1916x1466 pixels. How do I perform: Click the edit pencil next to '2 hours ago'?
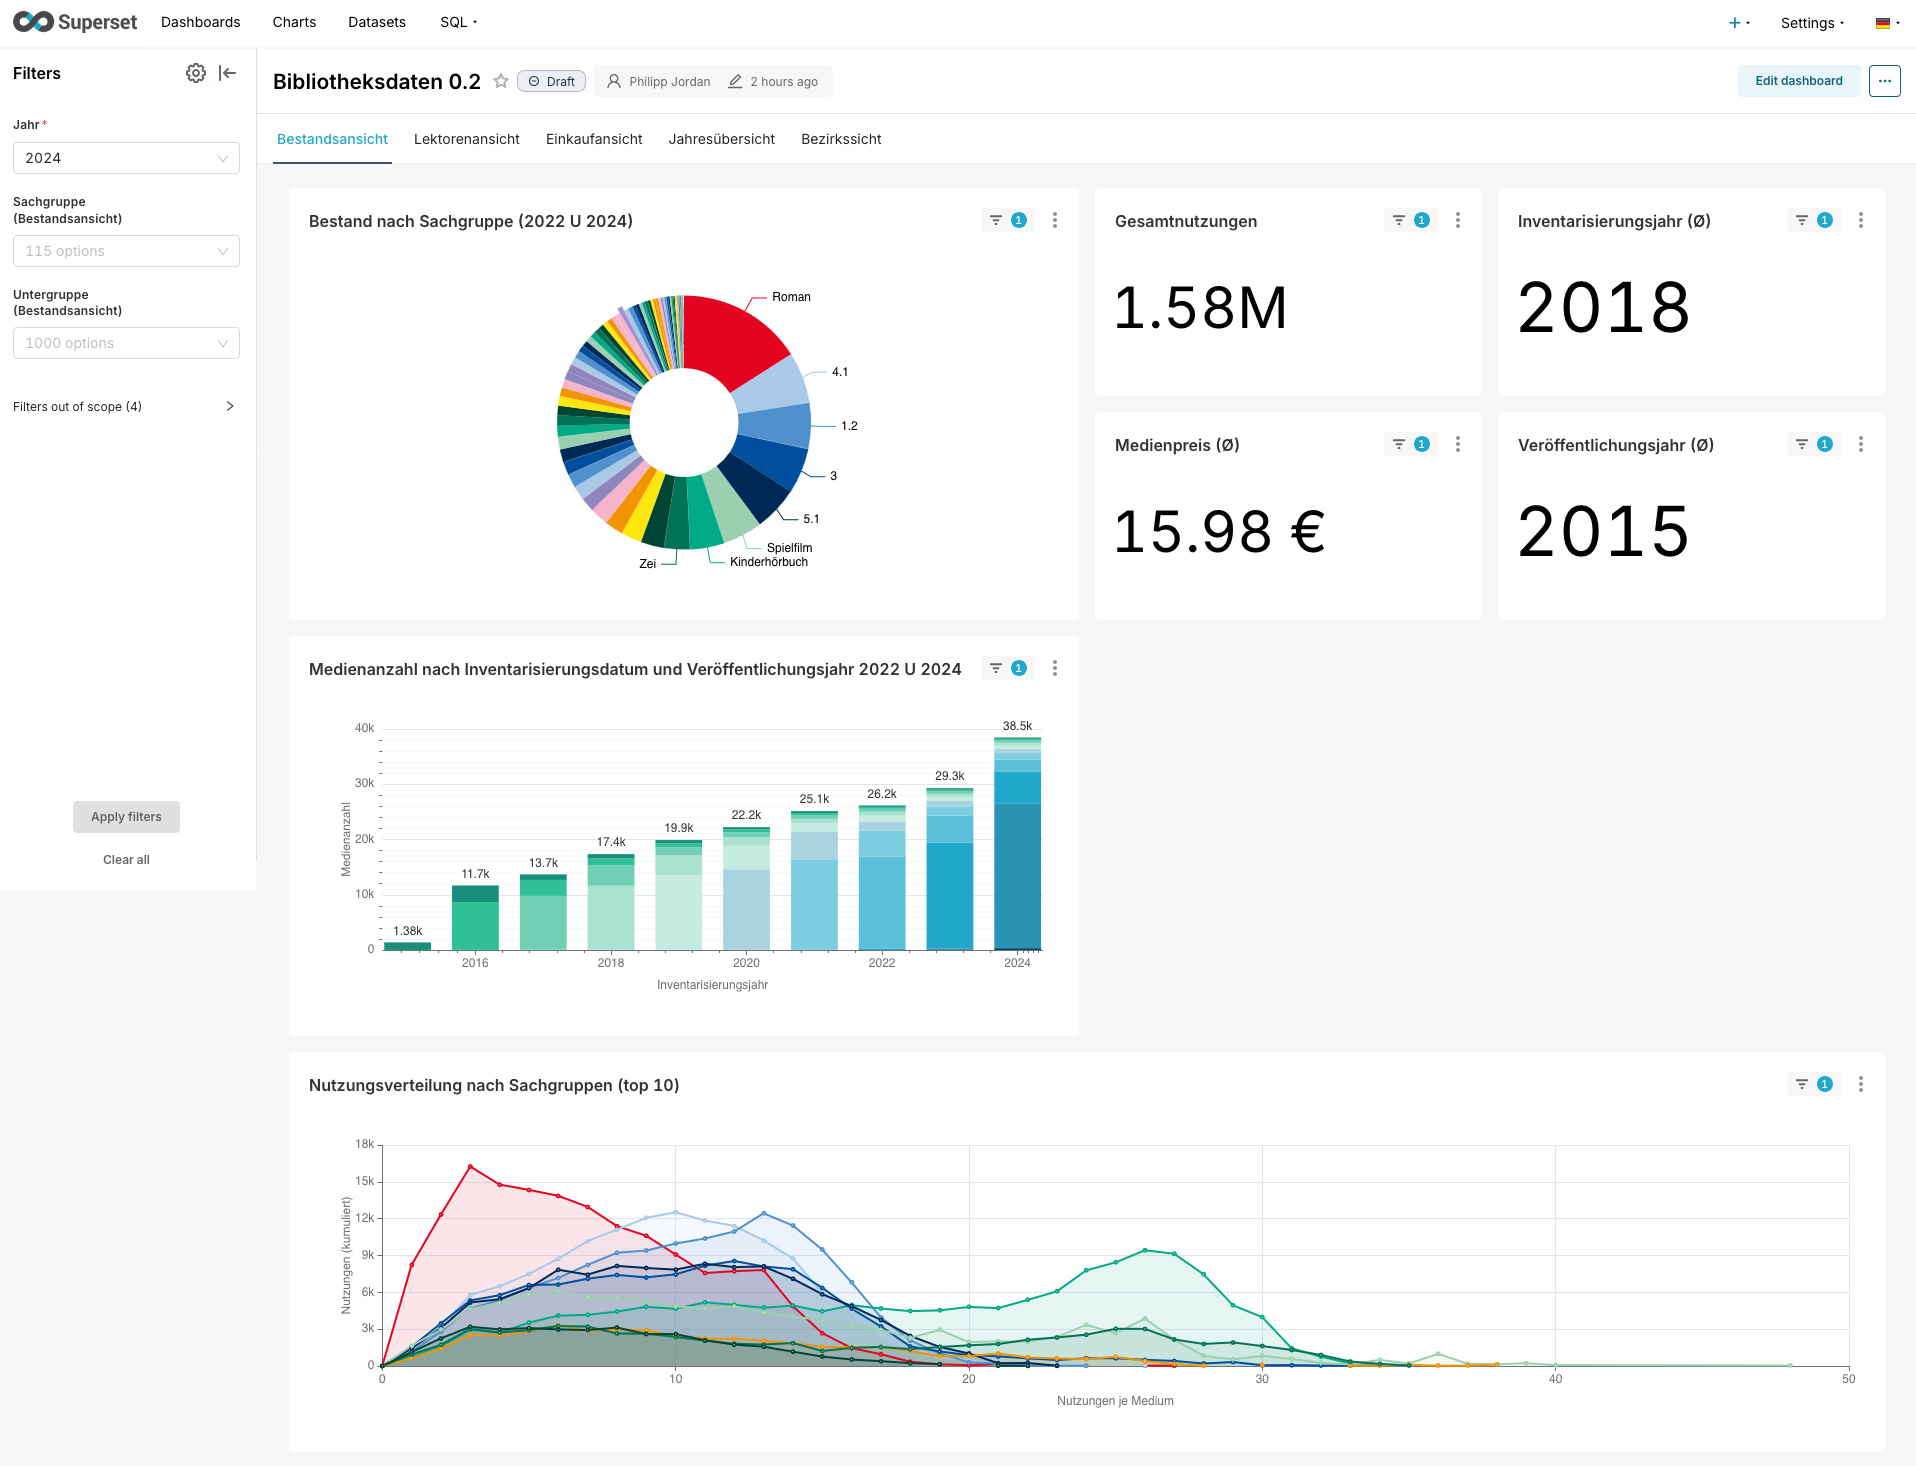point(736,81)
